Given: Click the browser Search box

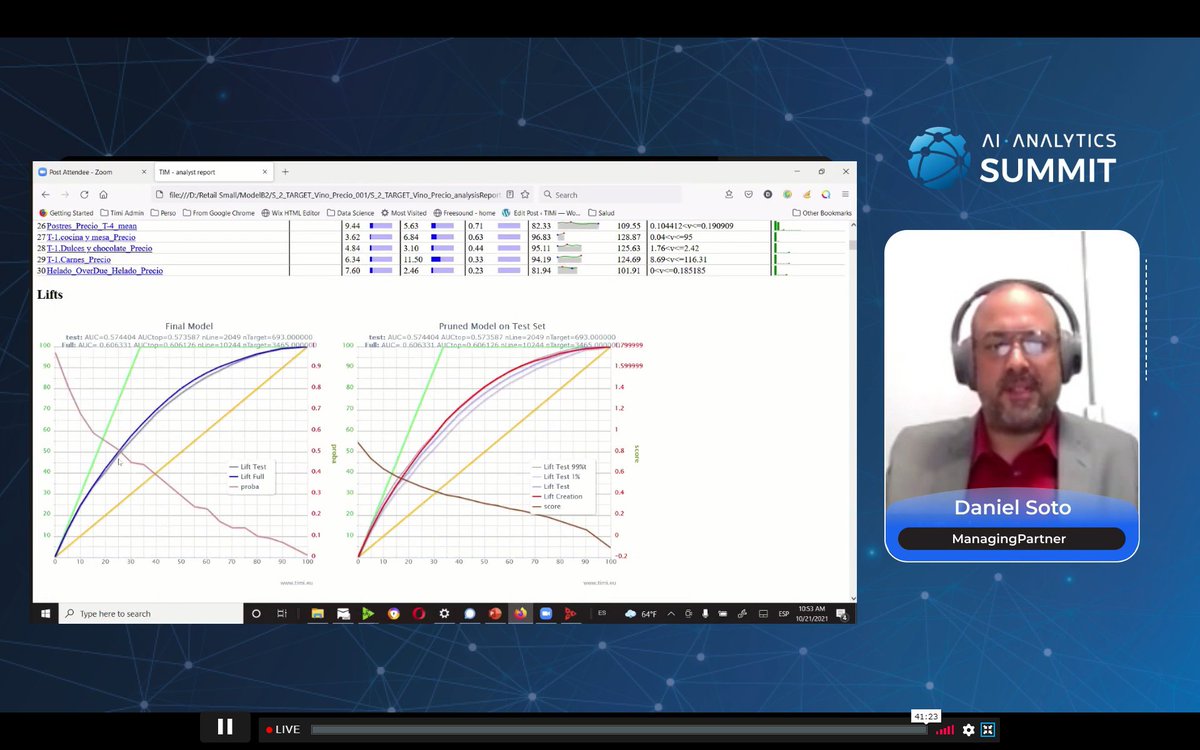Looking at the screenshot, I should (x=611, y=195).
